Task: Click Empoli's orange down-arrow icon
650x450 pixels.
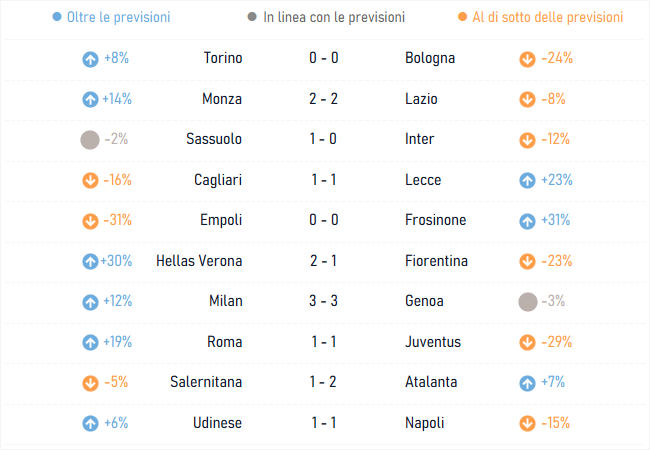Action: (90, 221)
